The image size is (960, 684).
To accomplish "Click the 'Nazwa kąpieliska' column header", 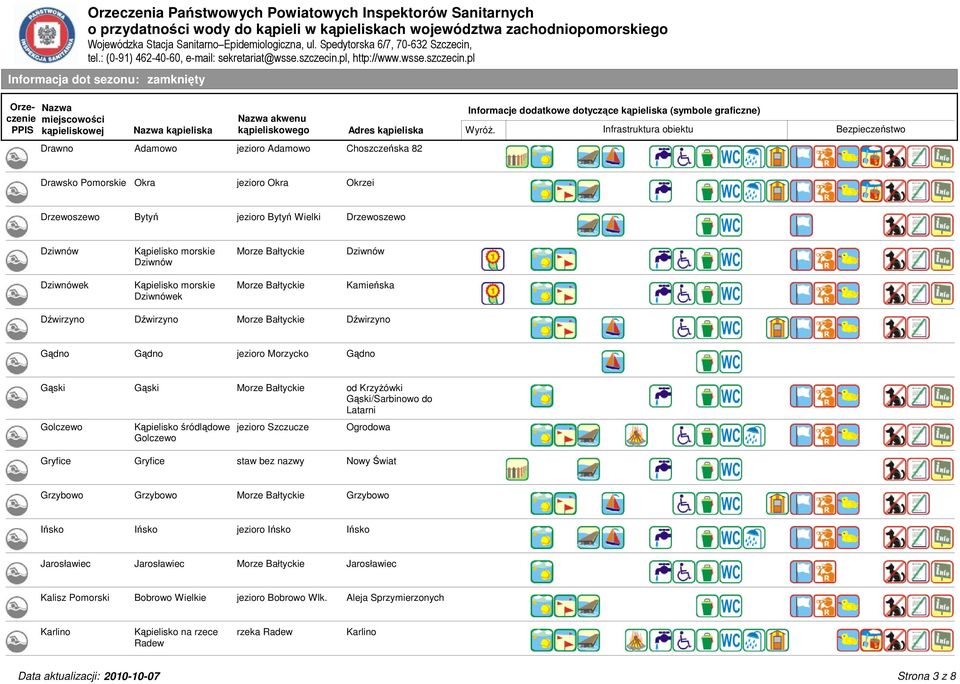I will click(x=173, y=130).
